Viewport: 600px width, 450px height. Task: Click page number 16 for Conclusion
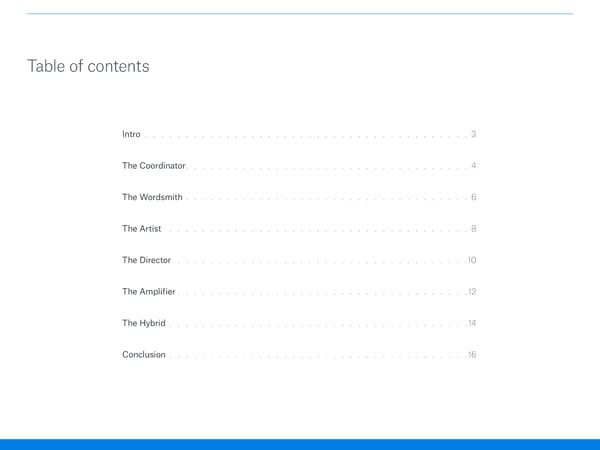click(471, 355)
